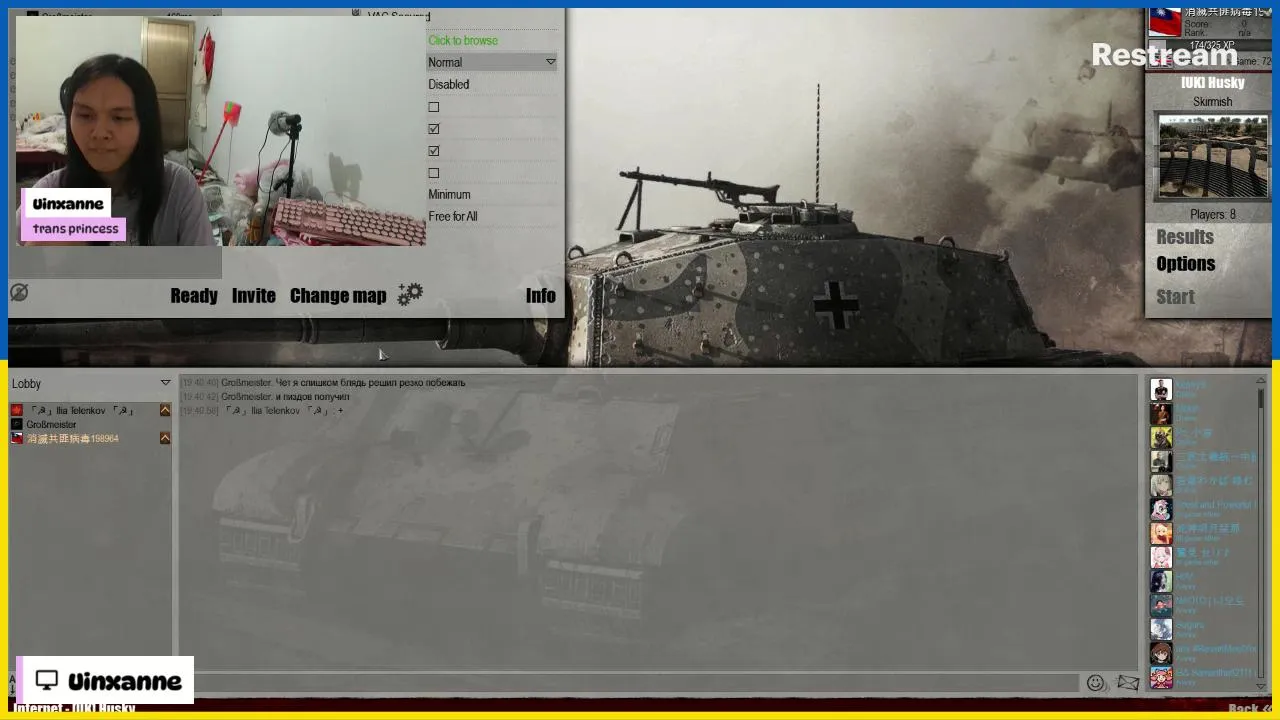The height and width of the screenshot is (720, 1280).
Task: Click the '[UK] Husky' server name text
Action: tap(1213, 83)
